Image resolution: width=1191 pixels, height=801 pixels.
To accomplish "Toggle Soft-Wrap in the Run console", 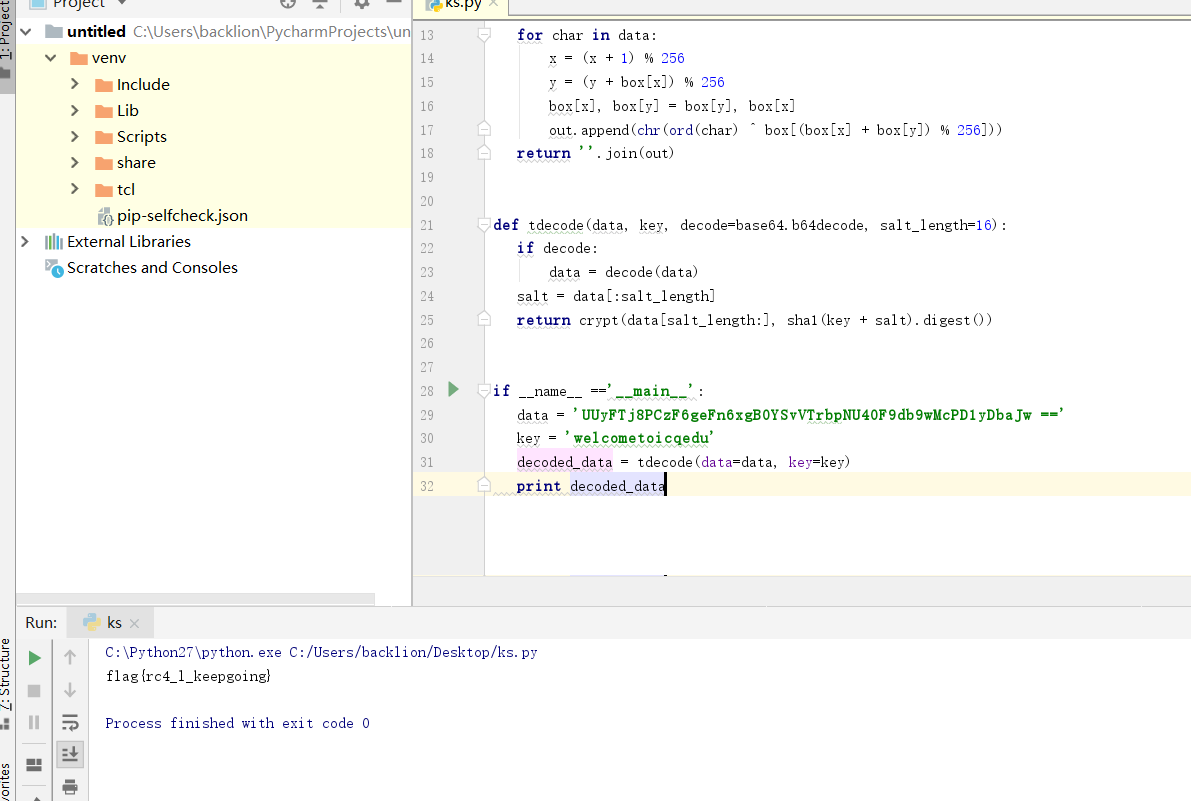I will (70, 722).
